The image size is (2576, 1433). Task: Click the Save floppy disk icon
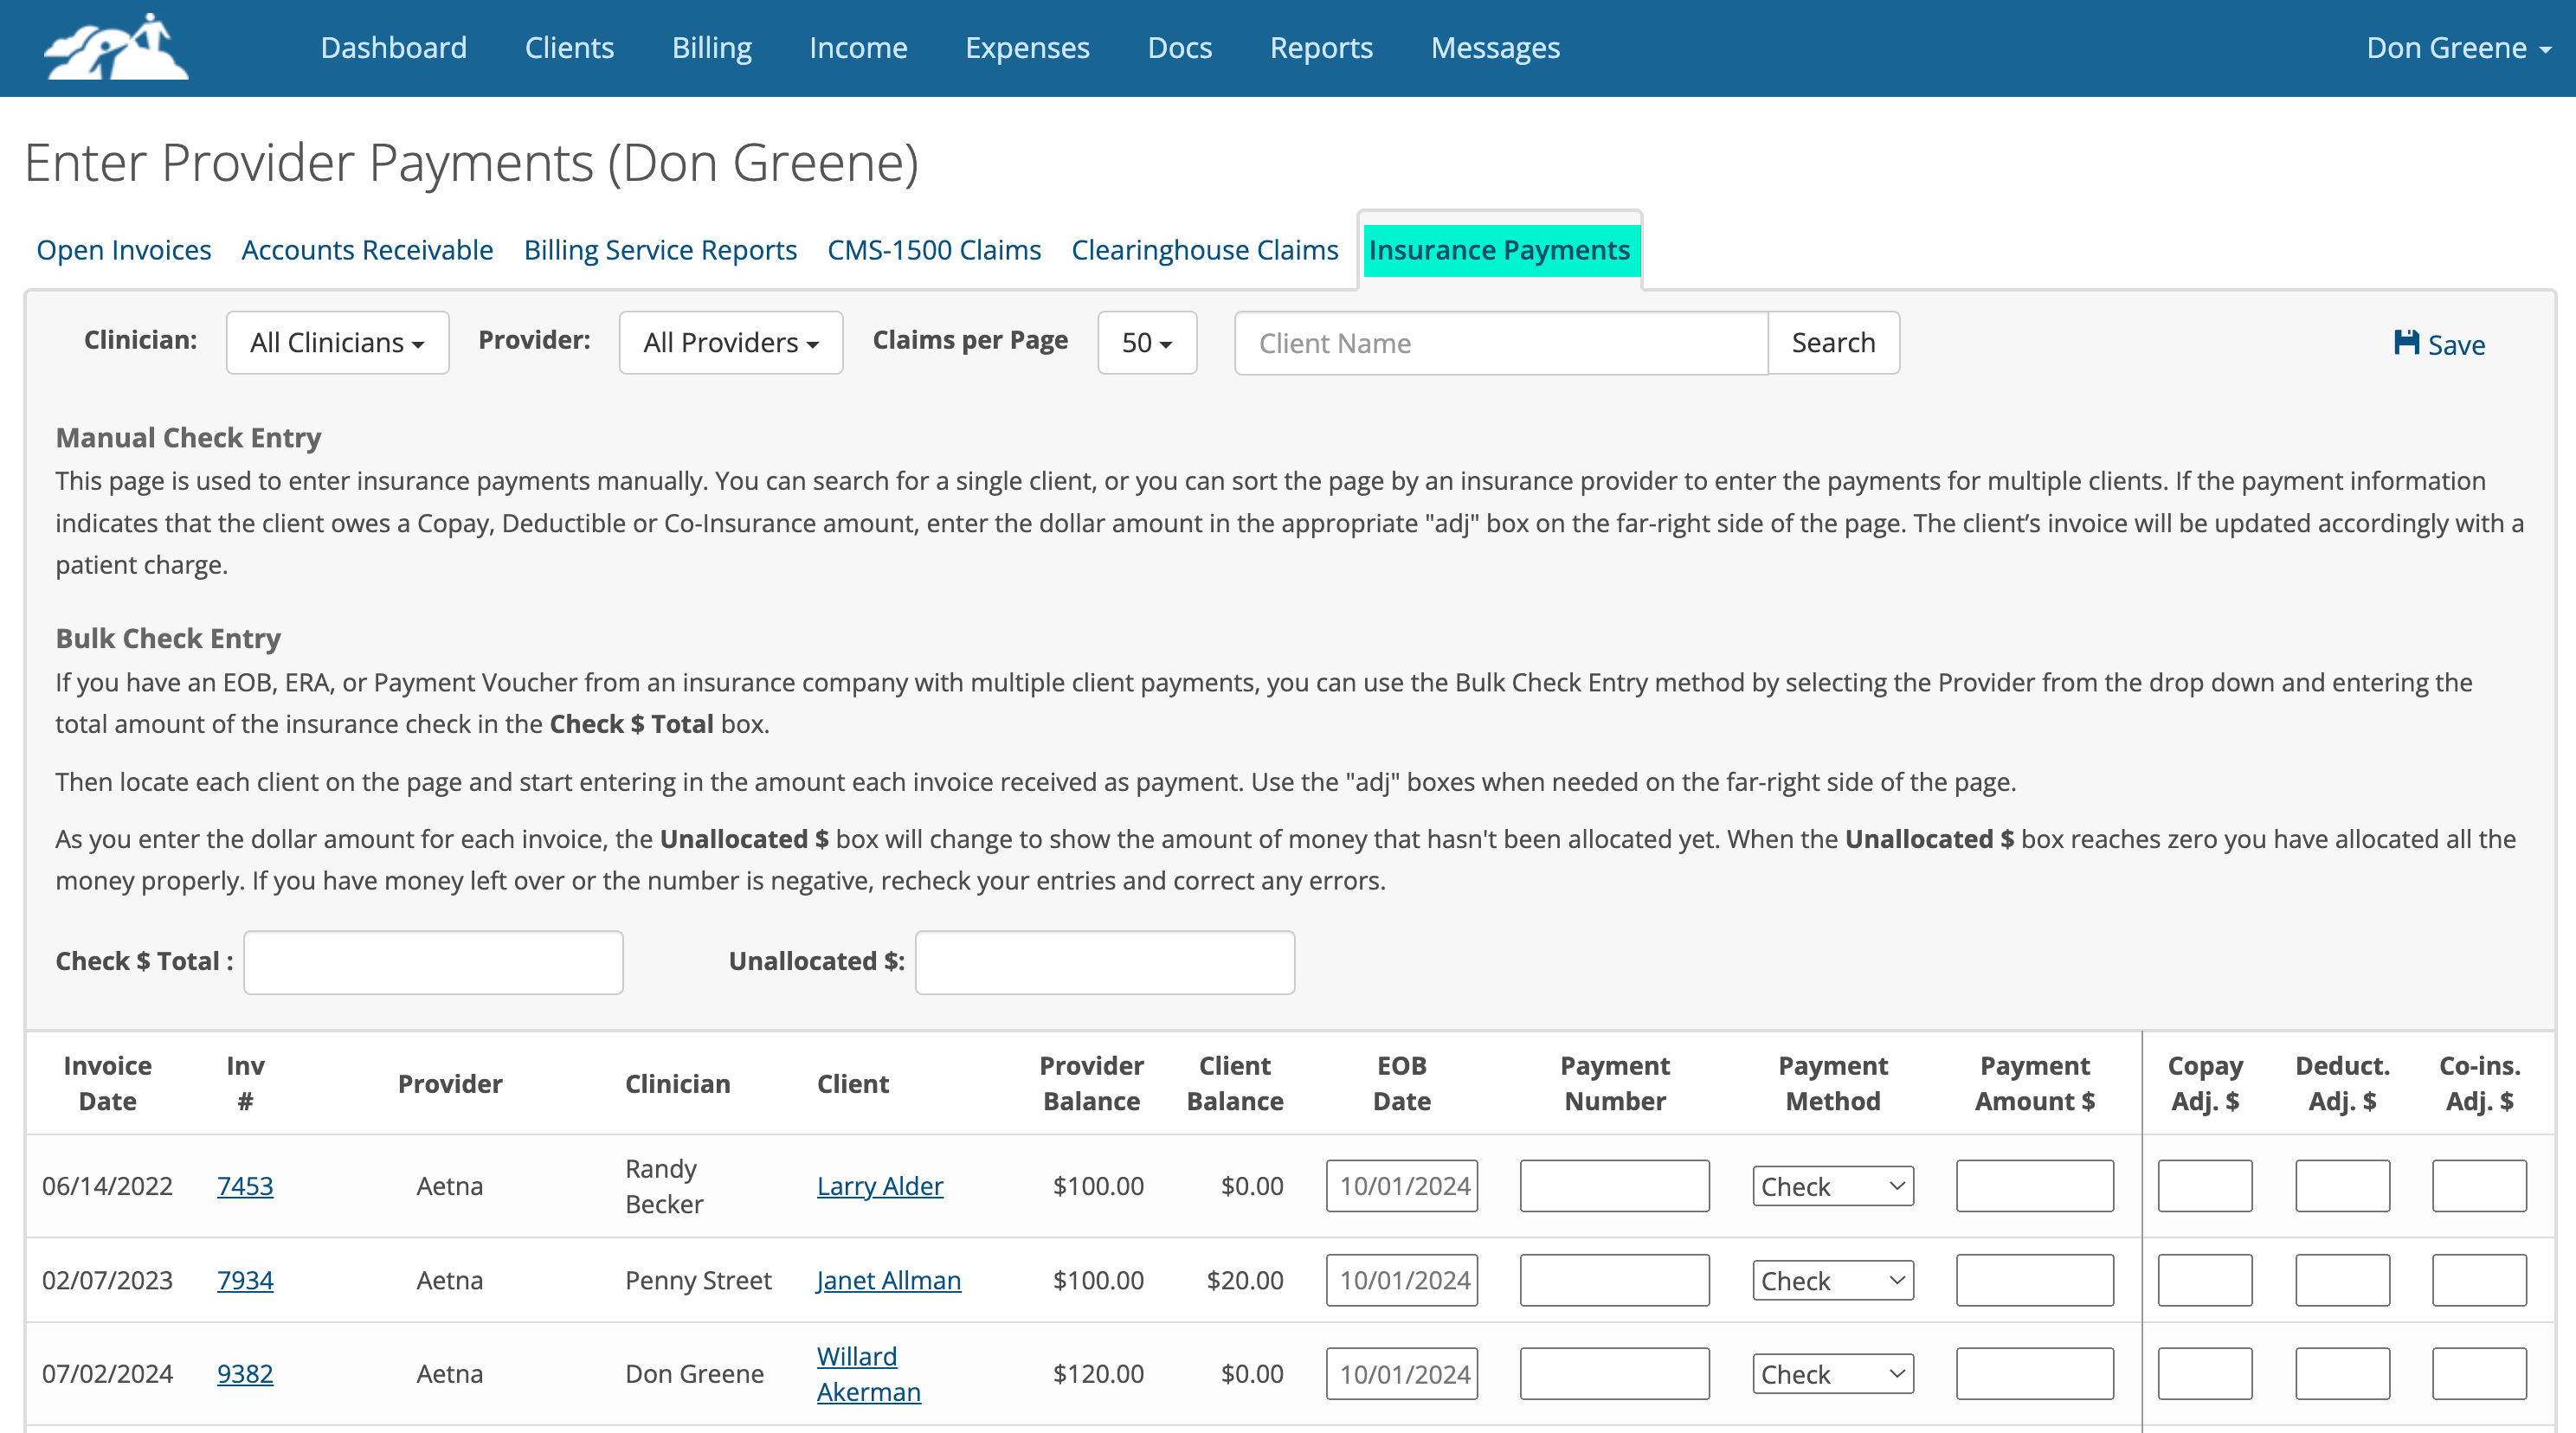coord(2406,343)
